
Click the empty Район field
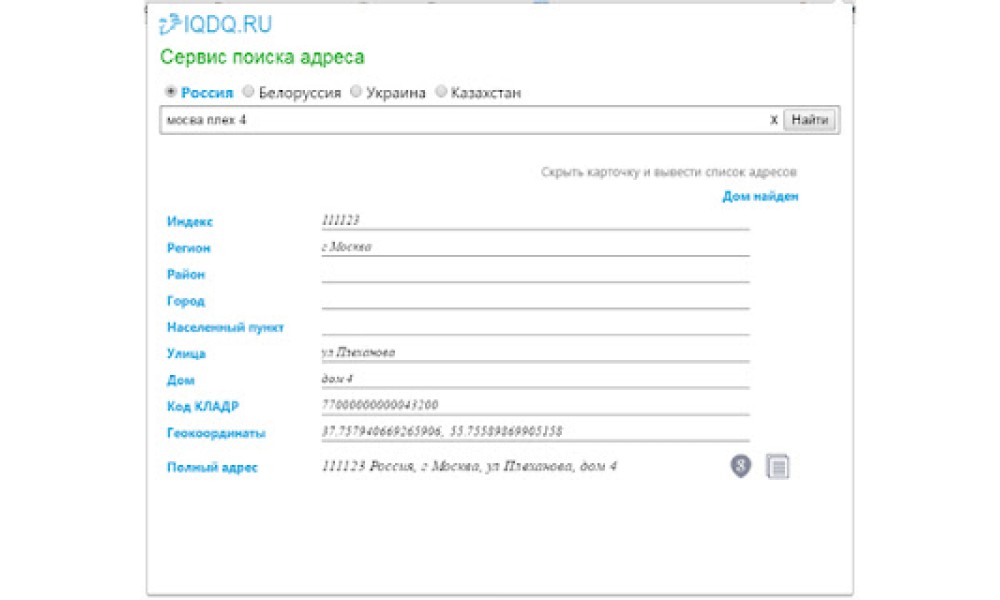click(535, 273)
